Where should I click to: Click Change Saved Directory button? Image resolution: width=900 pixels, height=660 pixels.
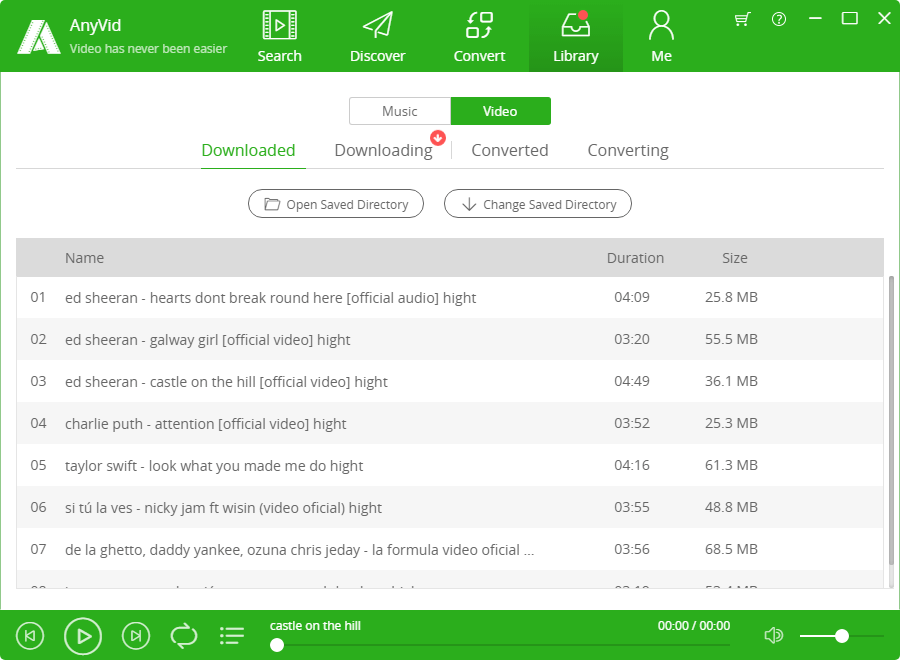pyautogui.click(x=538, y=204)
